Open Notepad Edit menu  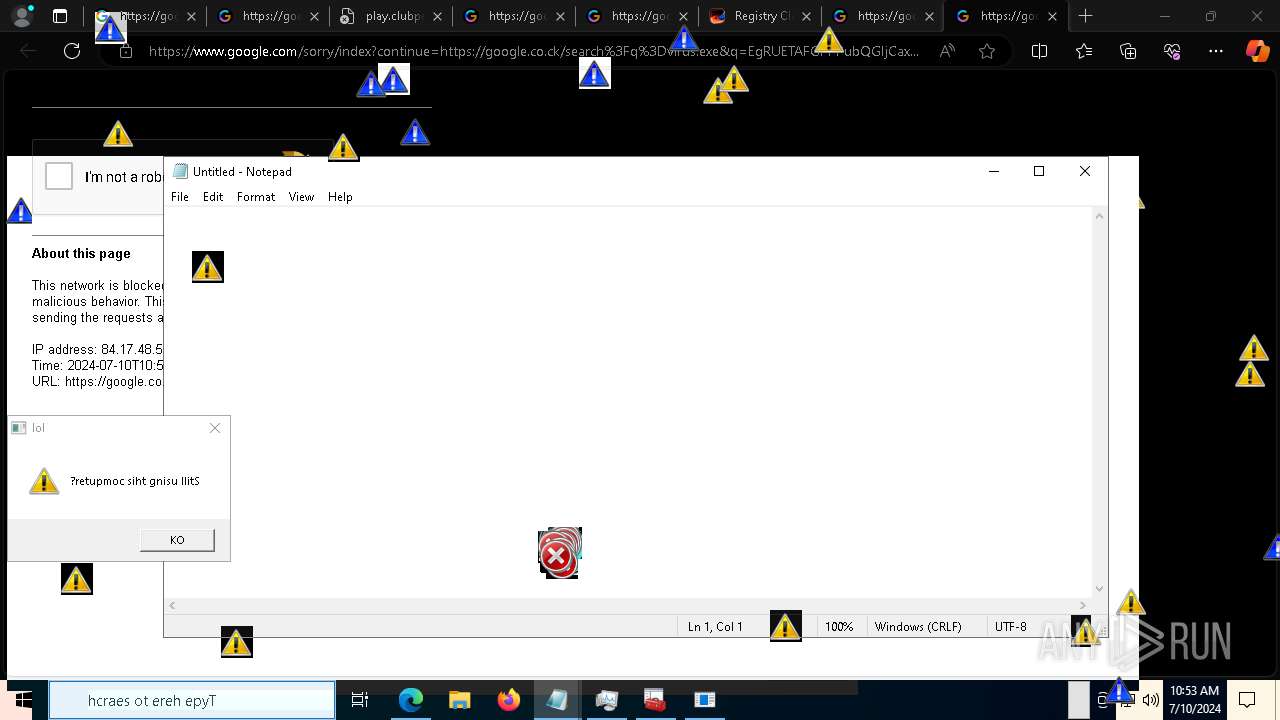point(213,197)
